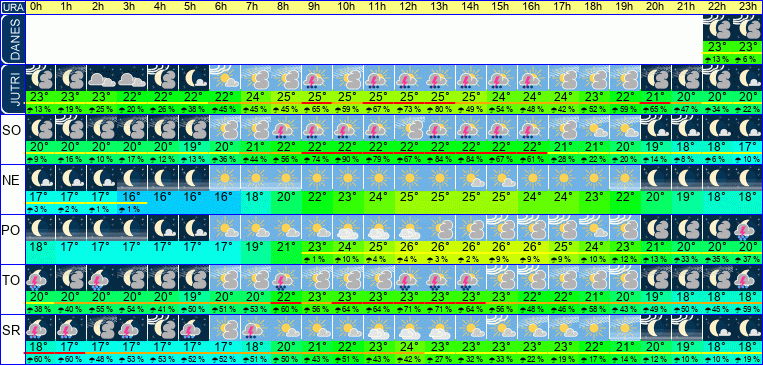
Task: Click the SR day row label
Action: coord(12,330)
